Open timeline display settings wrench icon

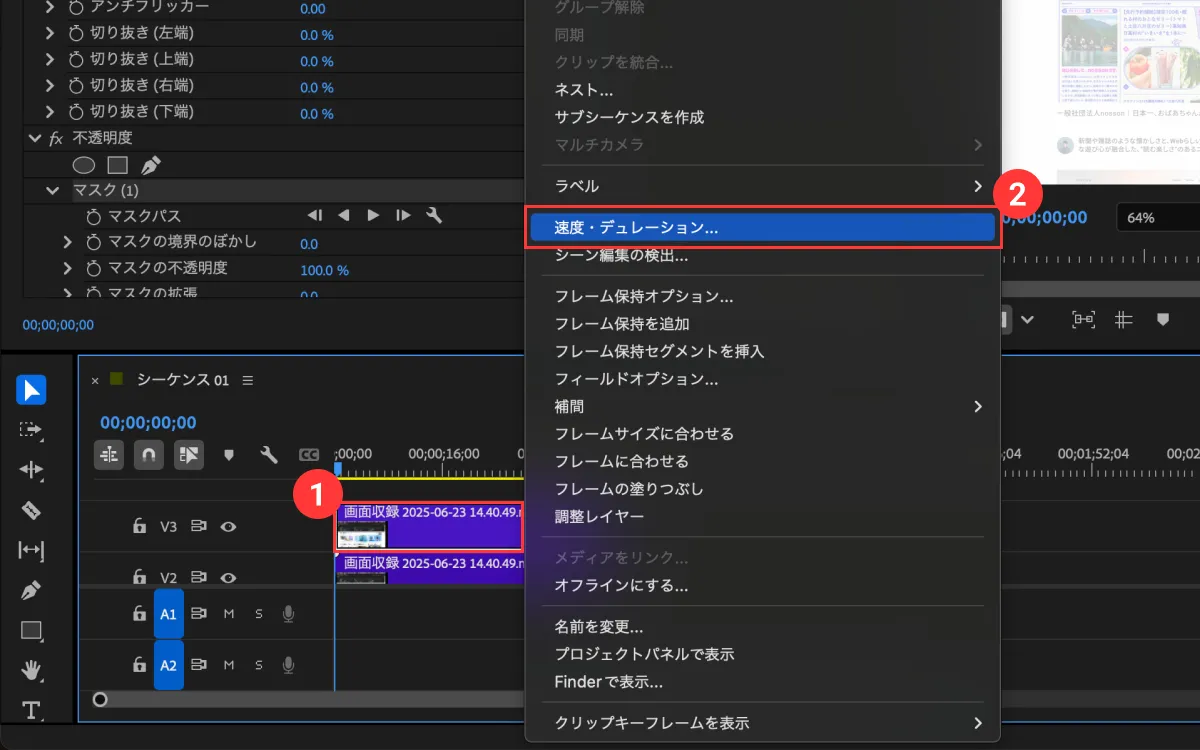point(268,455)
